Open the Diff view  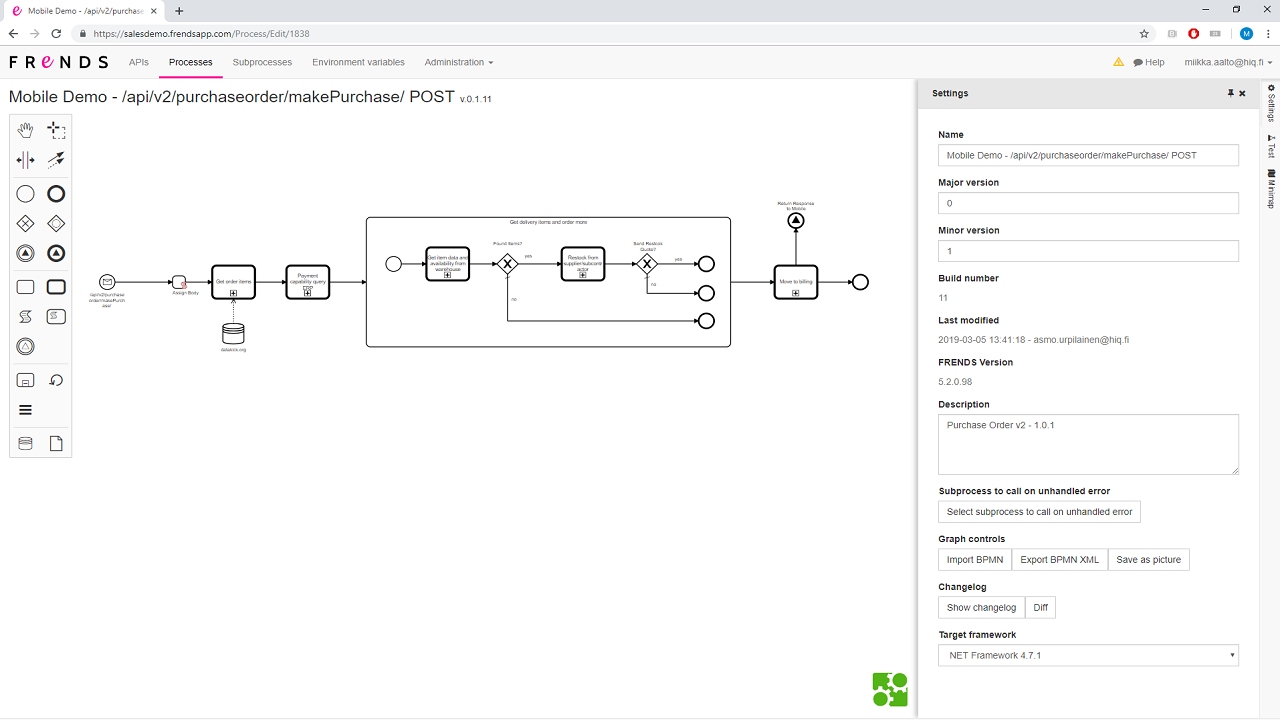(1040, 608)
